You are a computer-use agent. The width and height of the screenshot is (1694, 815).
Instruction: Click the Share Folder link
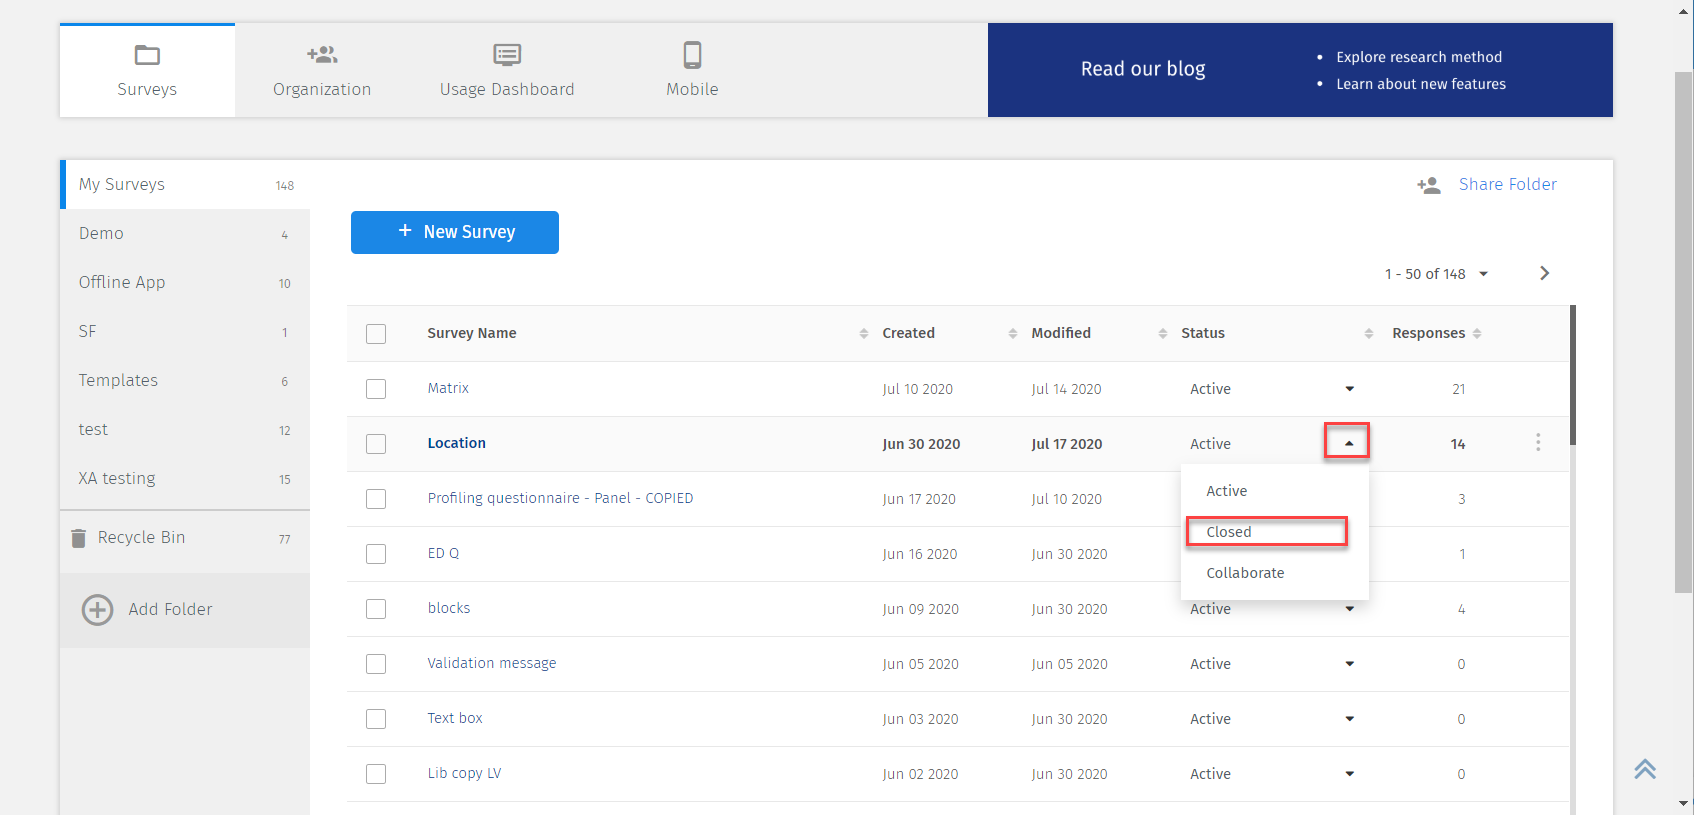(x=1507, y=185)
